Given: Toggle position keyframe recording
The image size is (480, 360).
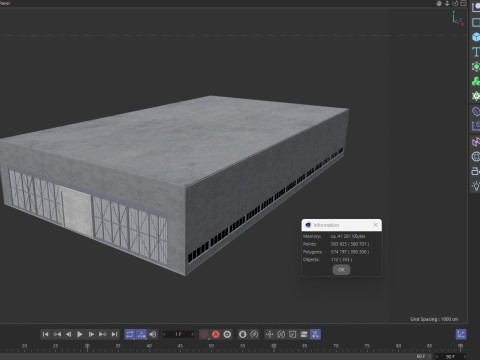Looking at the screenshot, I should coord(270,334).
